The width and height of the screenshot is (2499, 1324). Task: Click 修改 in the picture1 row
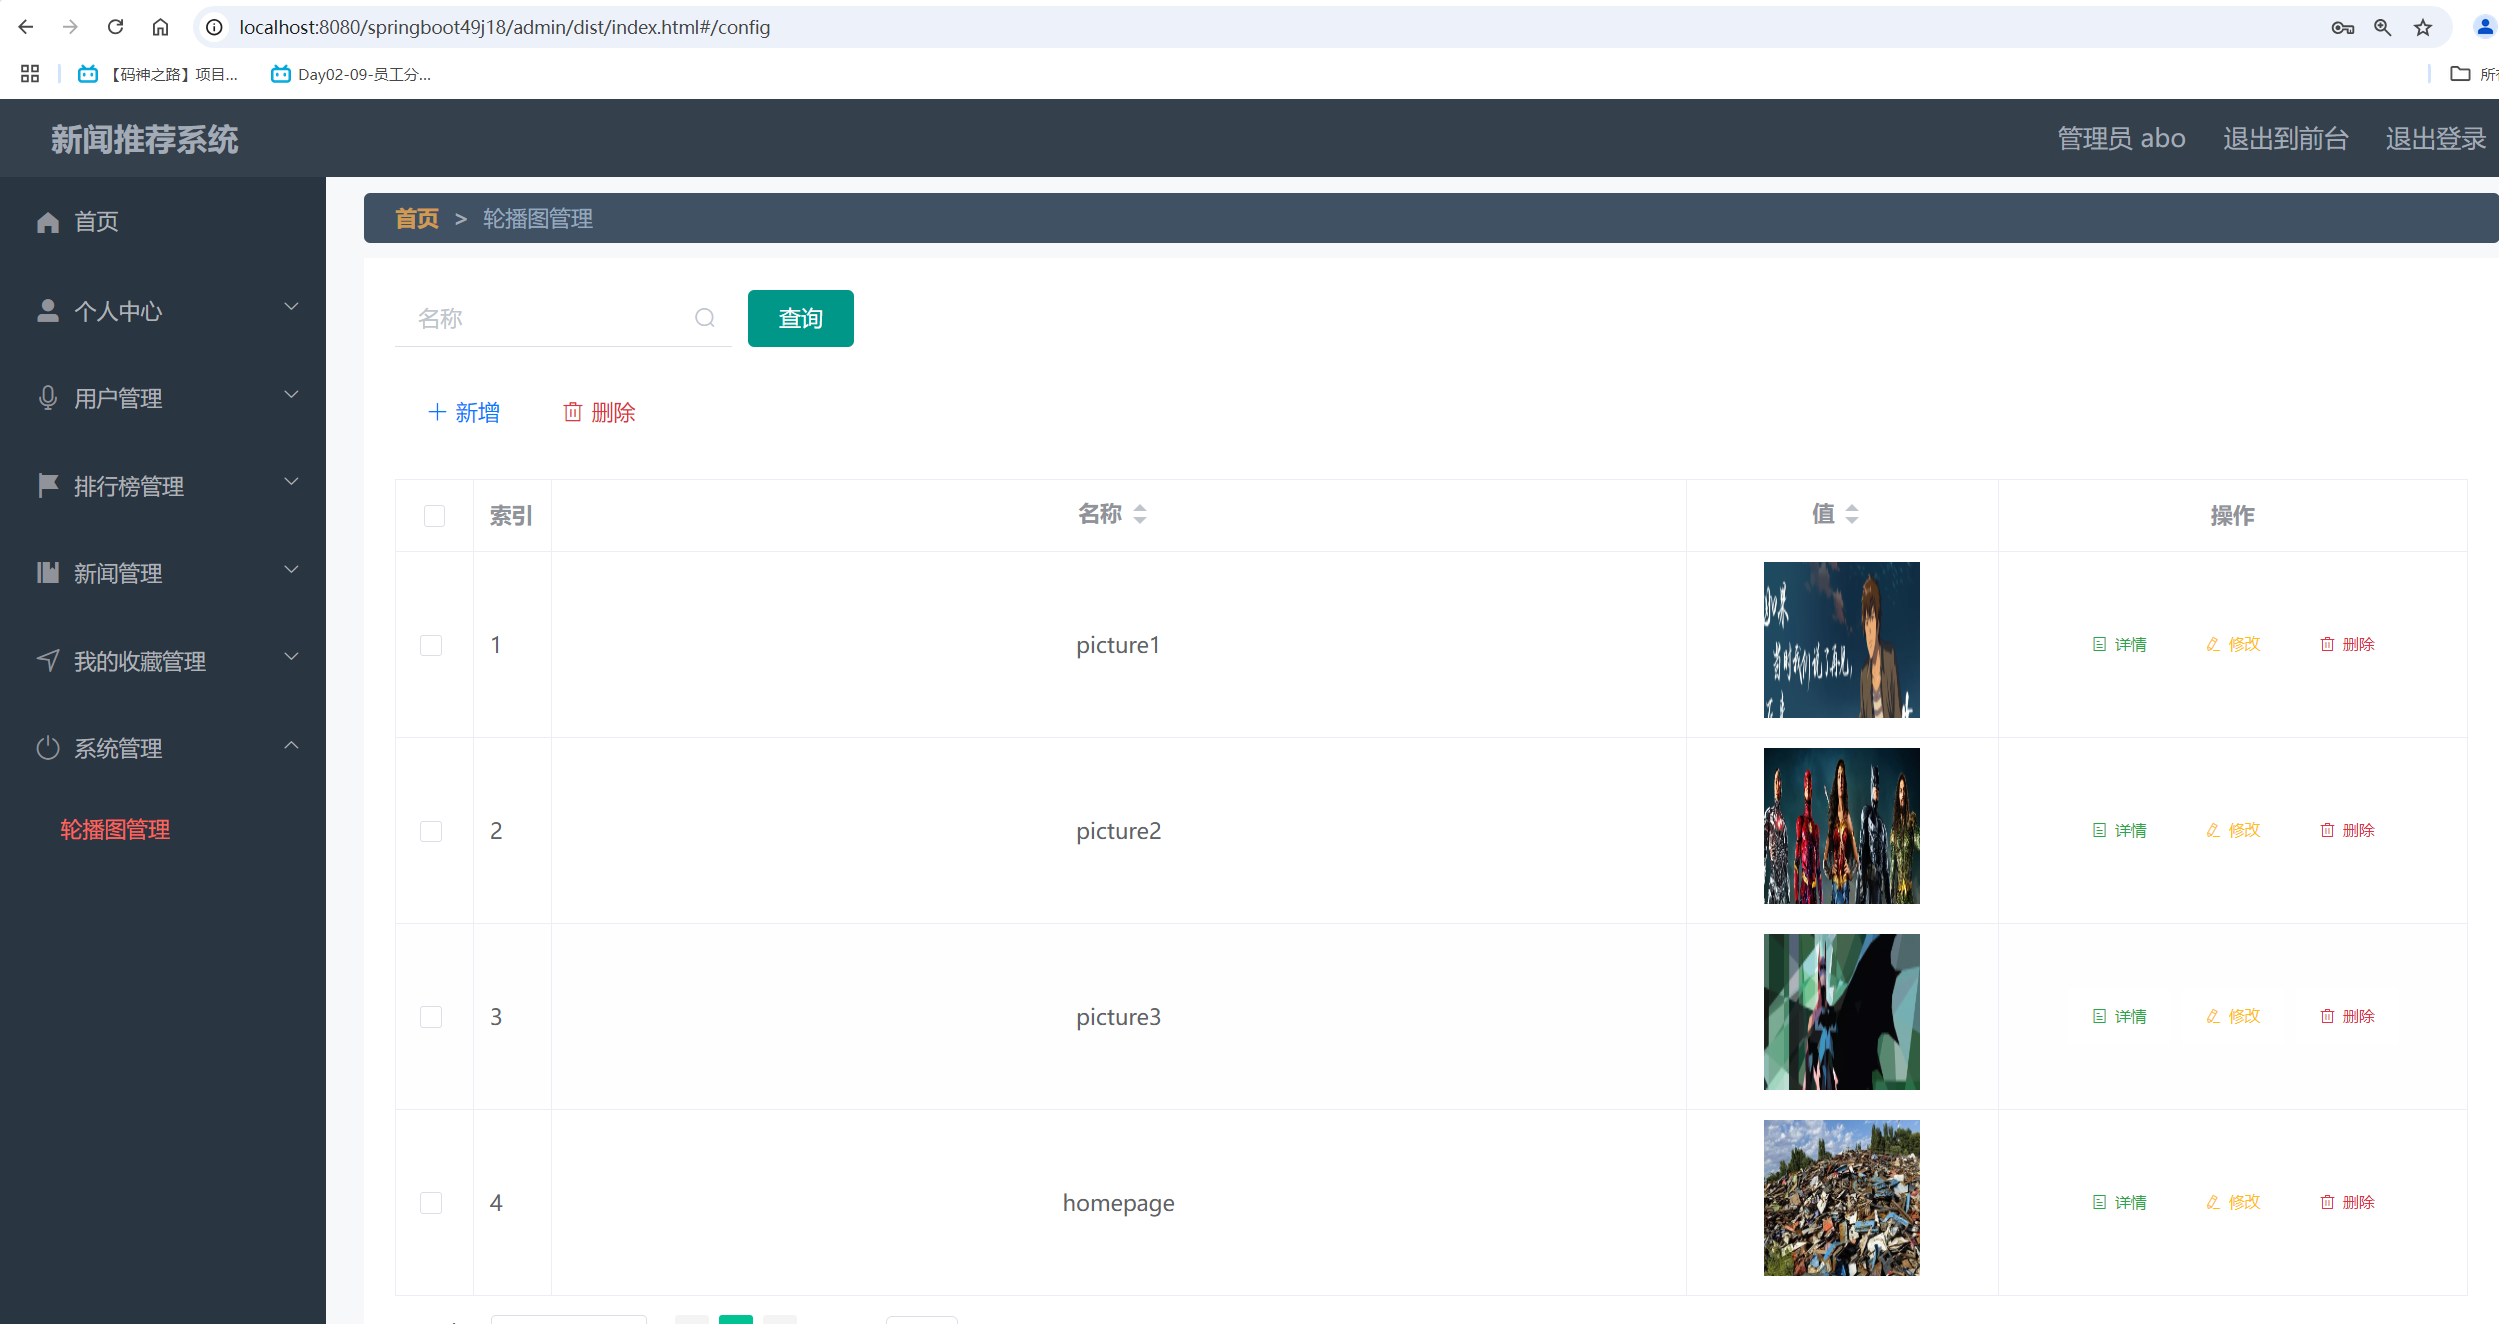pyautogui.click(x=2234, y=644)
